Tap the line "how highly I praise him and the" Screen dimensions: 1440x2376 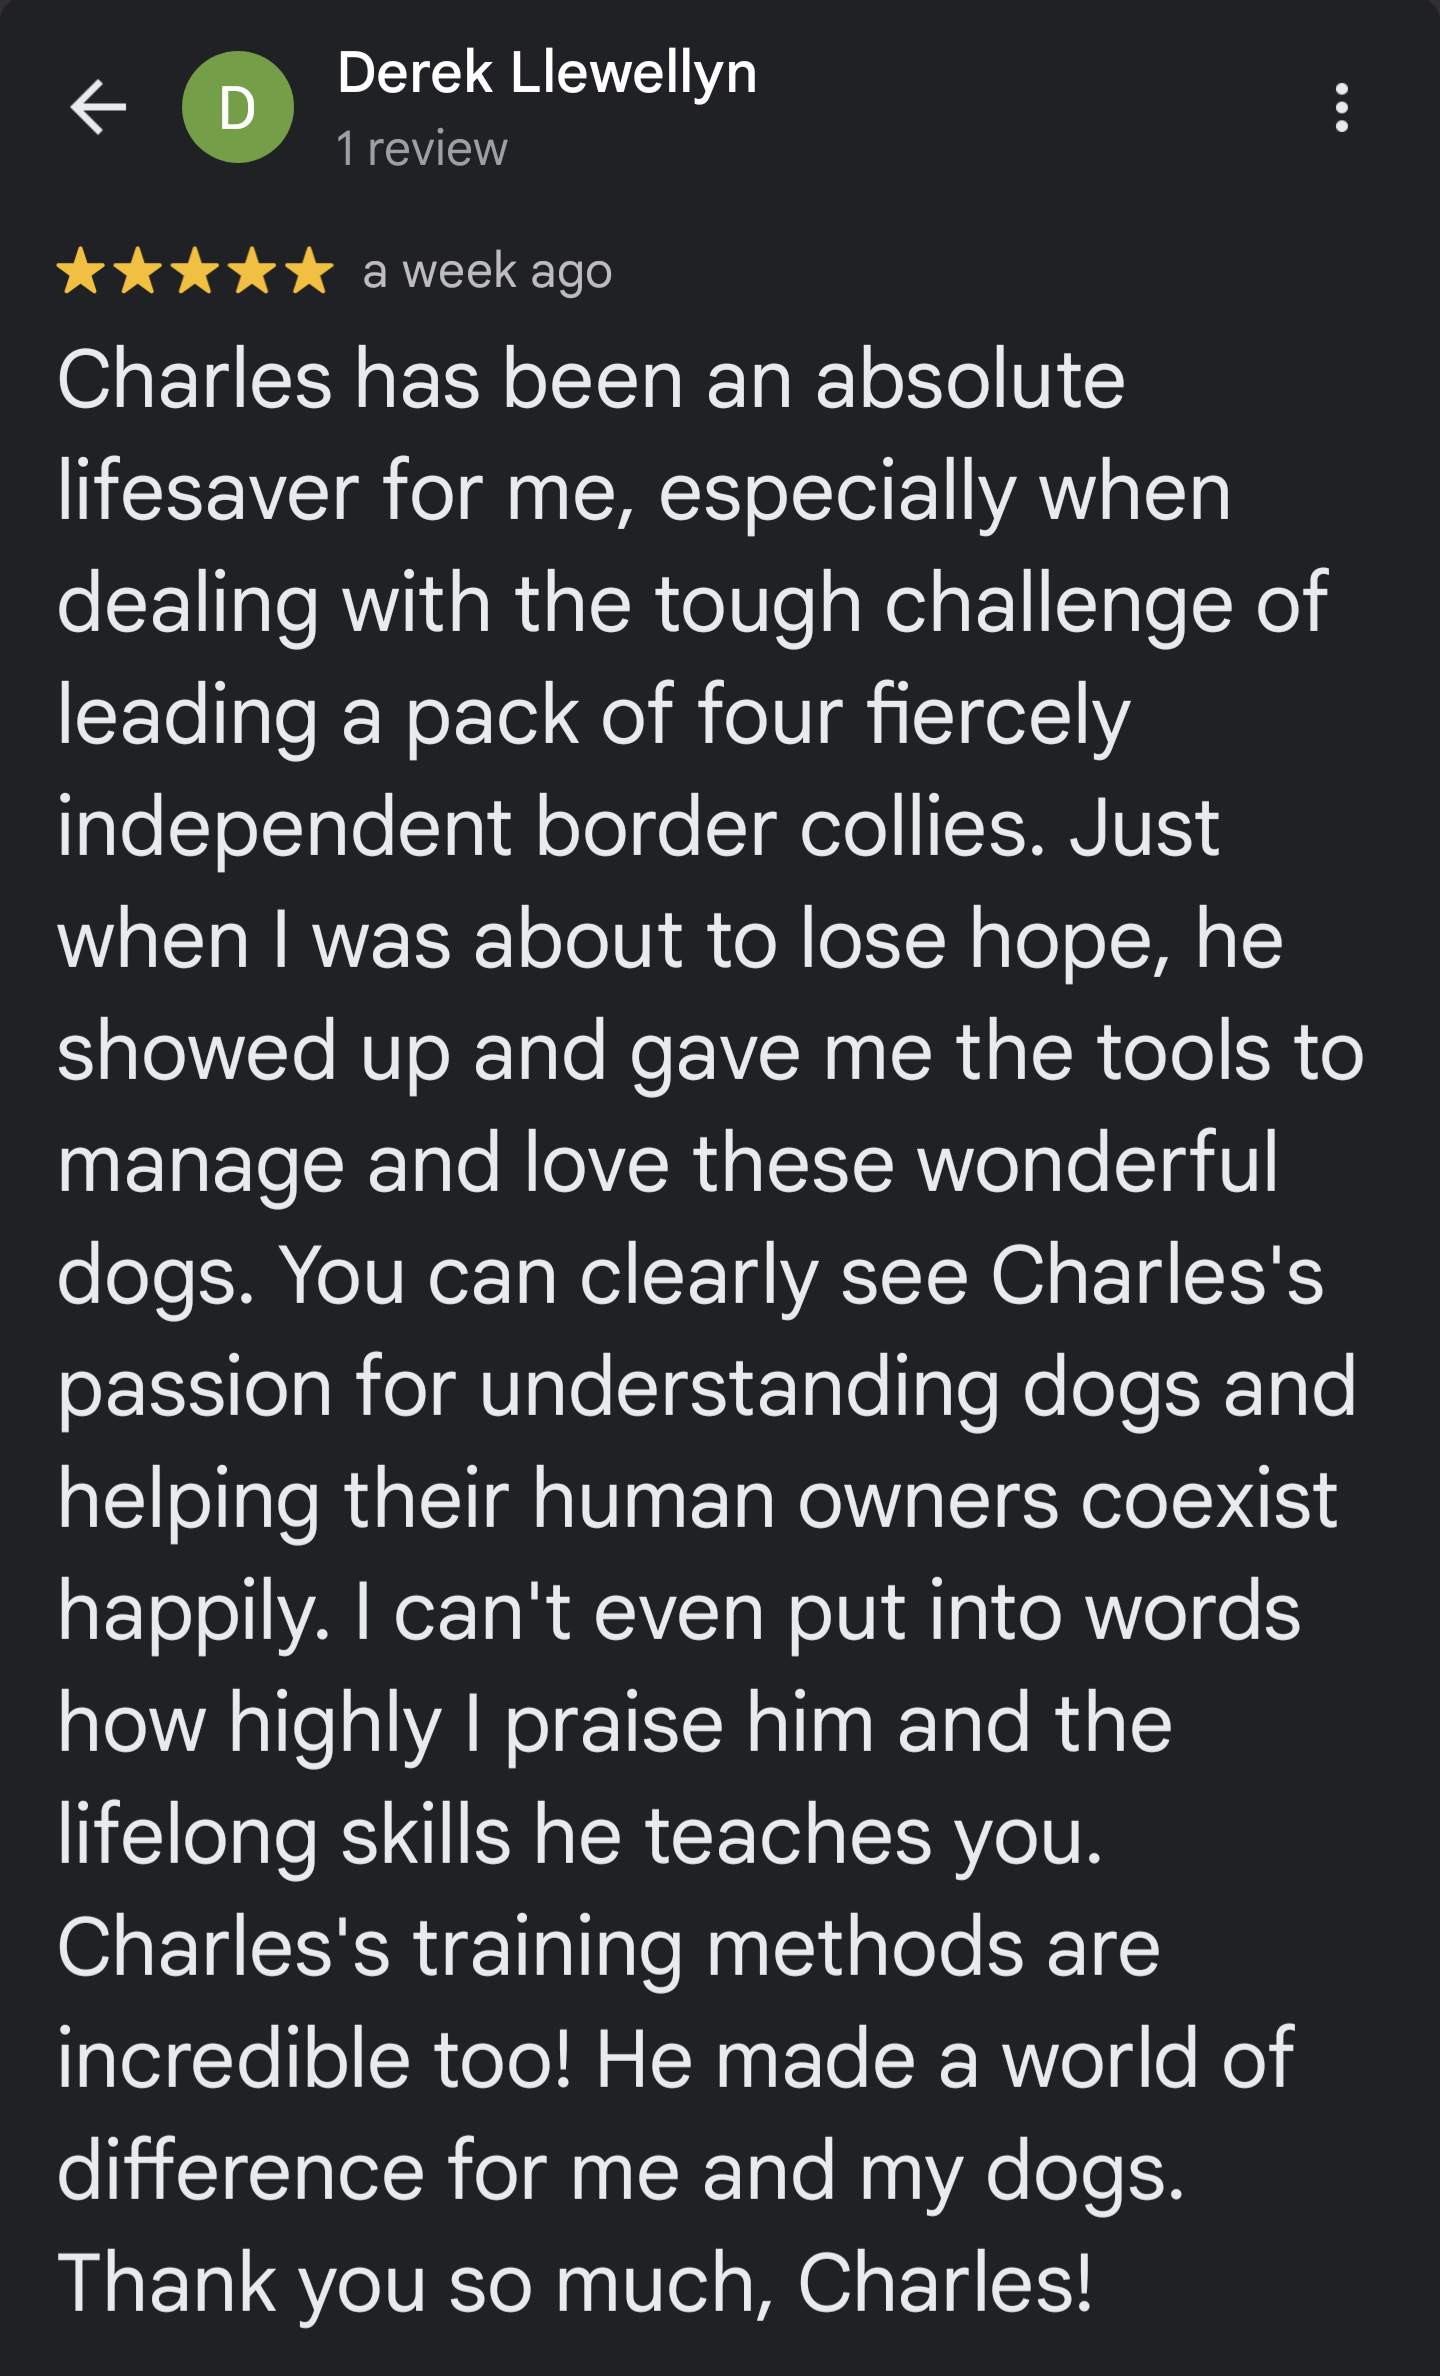coord(614,1725)
